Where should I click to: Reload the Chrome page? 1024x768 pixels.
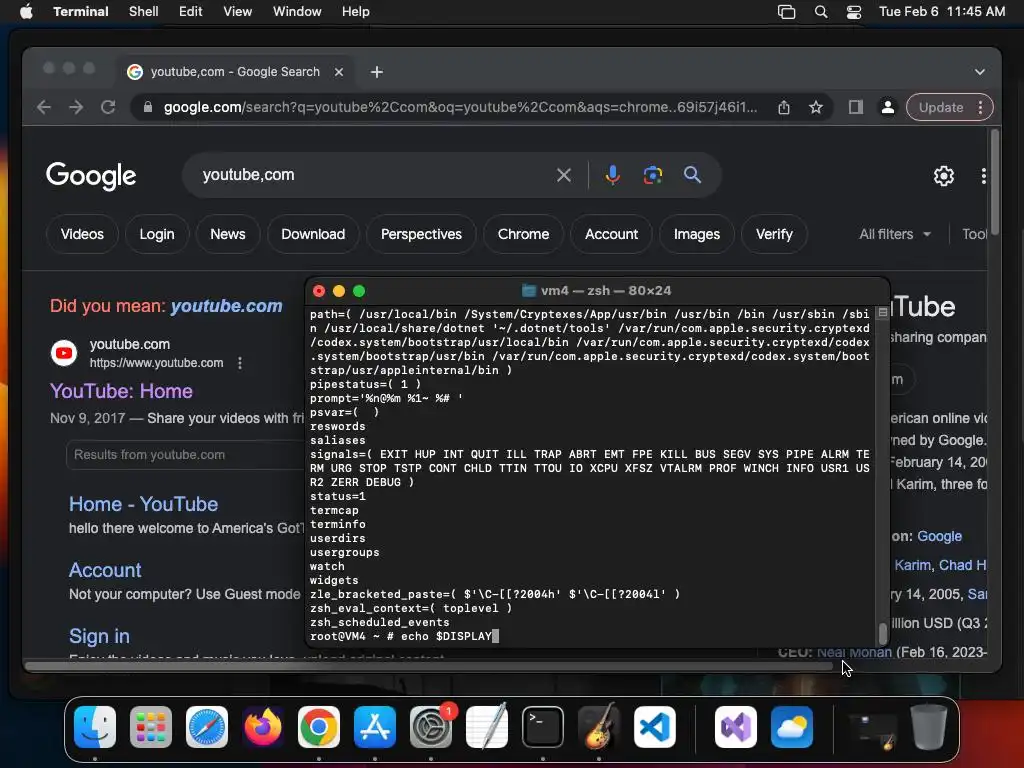108,107
